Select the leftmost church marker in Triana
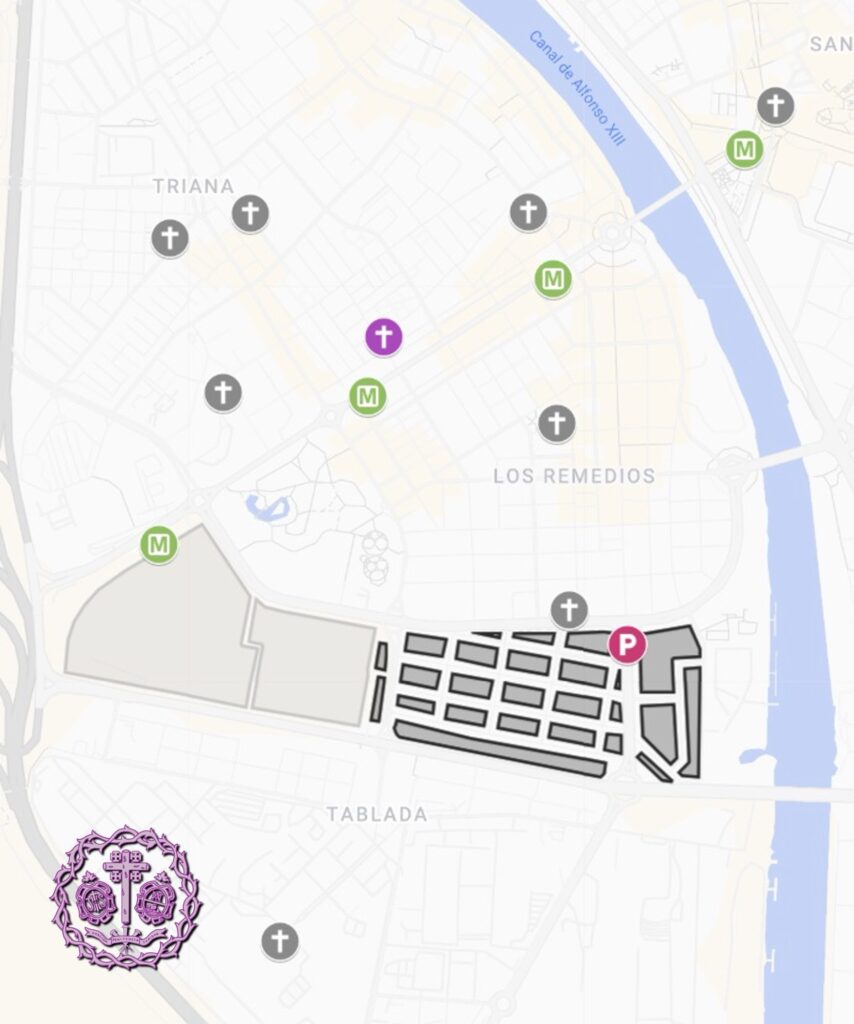Image resolution: width=854 pixels, height=1024 pixels. click(x=170, y=238)
